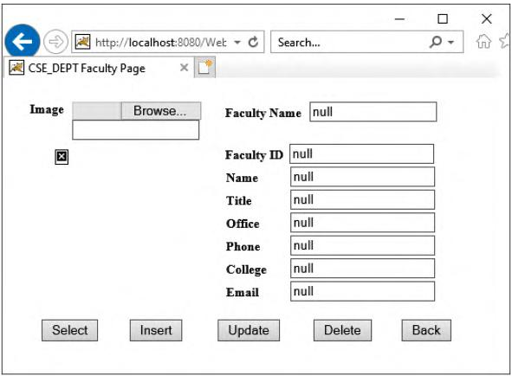Click the Title label text
The height and width of the screenshot is (379, 511).
(x=239, y=201)
